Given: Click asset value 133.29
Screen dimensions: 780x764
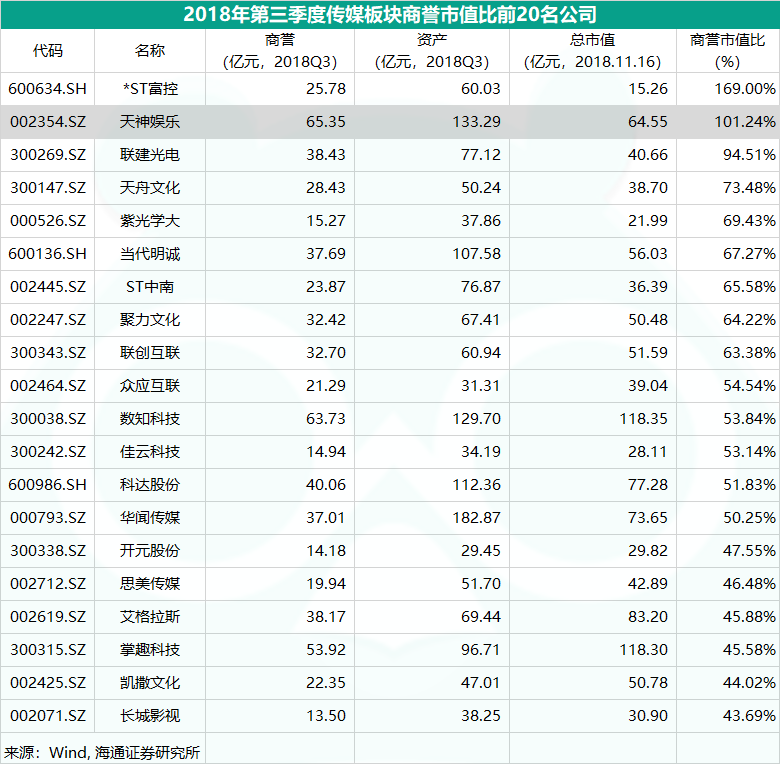Looking at the screenshot, I should [x=476, y=122].
